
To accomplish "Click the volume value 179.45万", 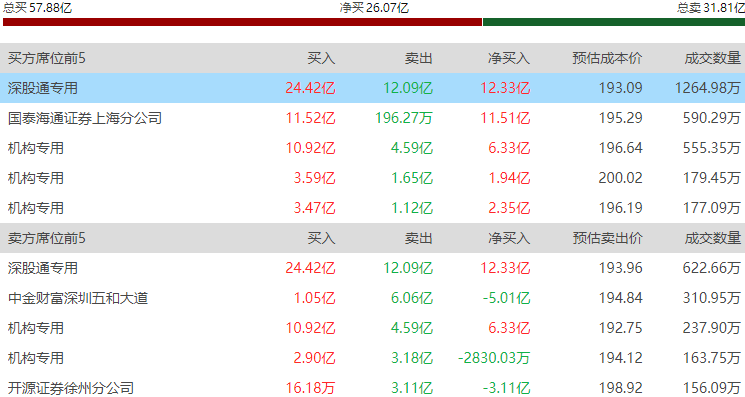I will tap(712, 178).
